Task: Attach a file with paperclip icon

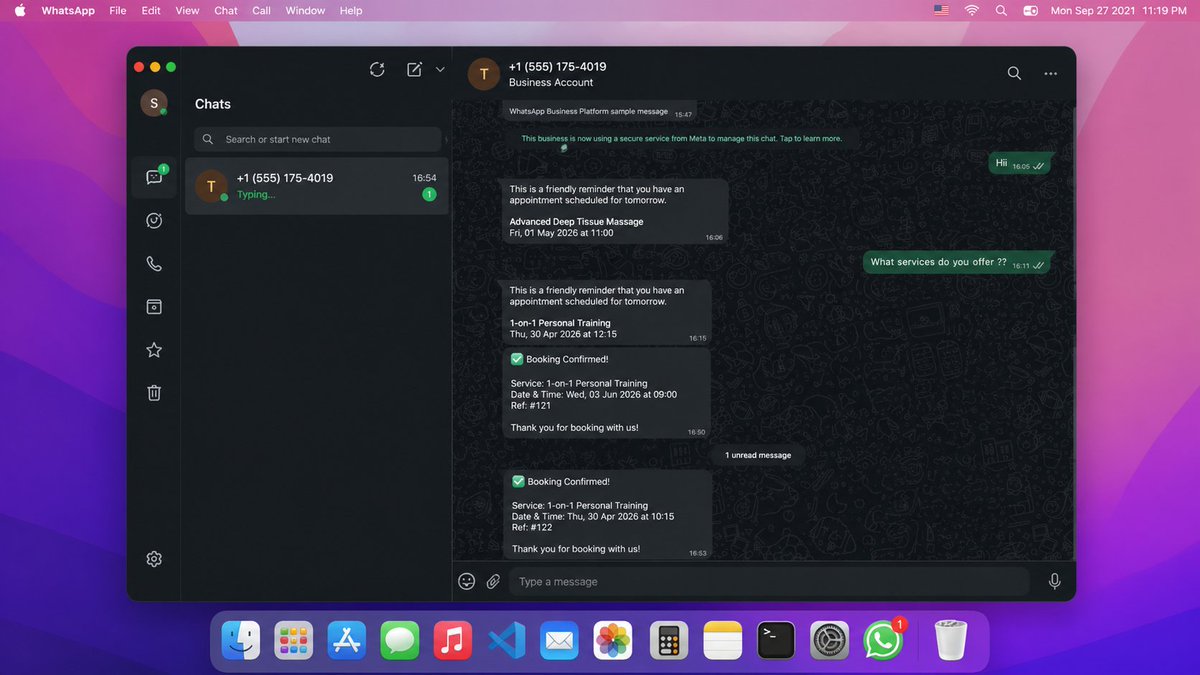Action: tap(493, 581)
